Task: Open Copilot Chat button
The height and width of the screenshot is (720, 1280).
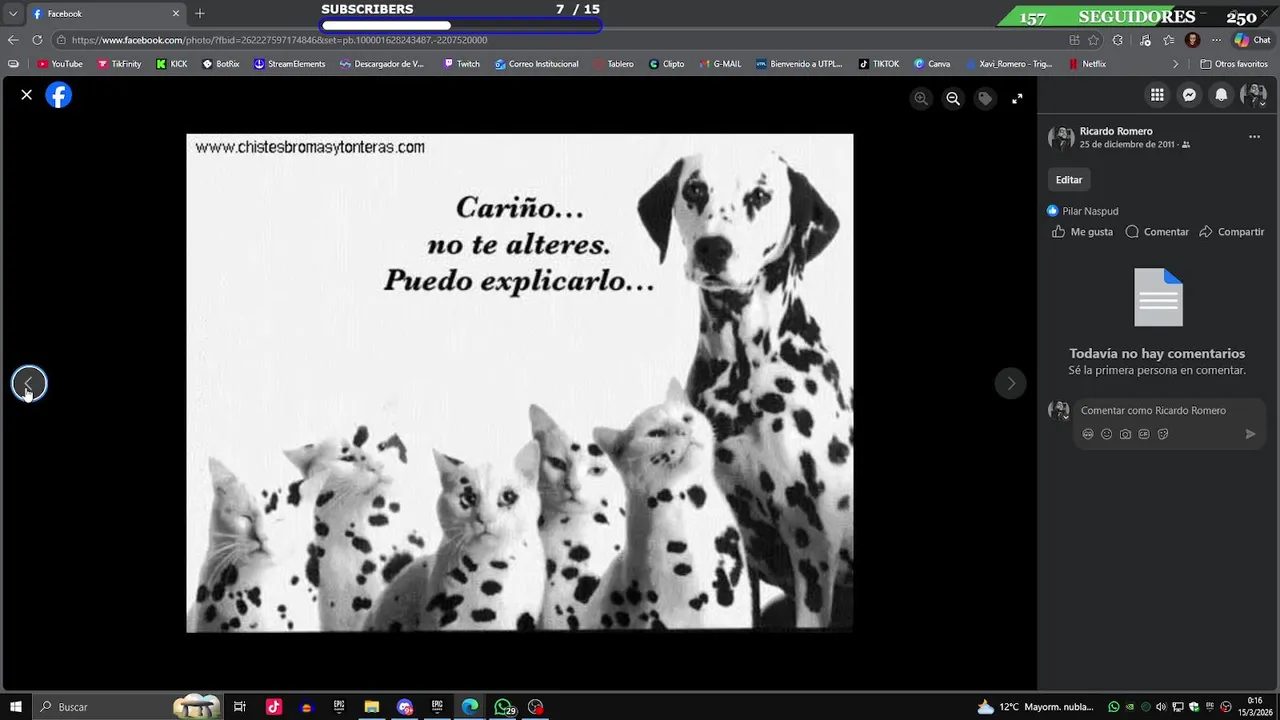Action: pyautogui.click(x=1252, y=40)
